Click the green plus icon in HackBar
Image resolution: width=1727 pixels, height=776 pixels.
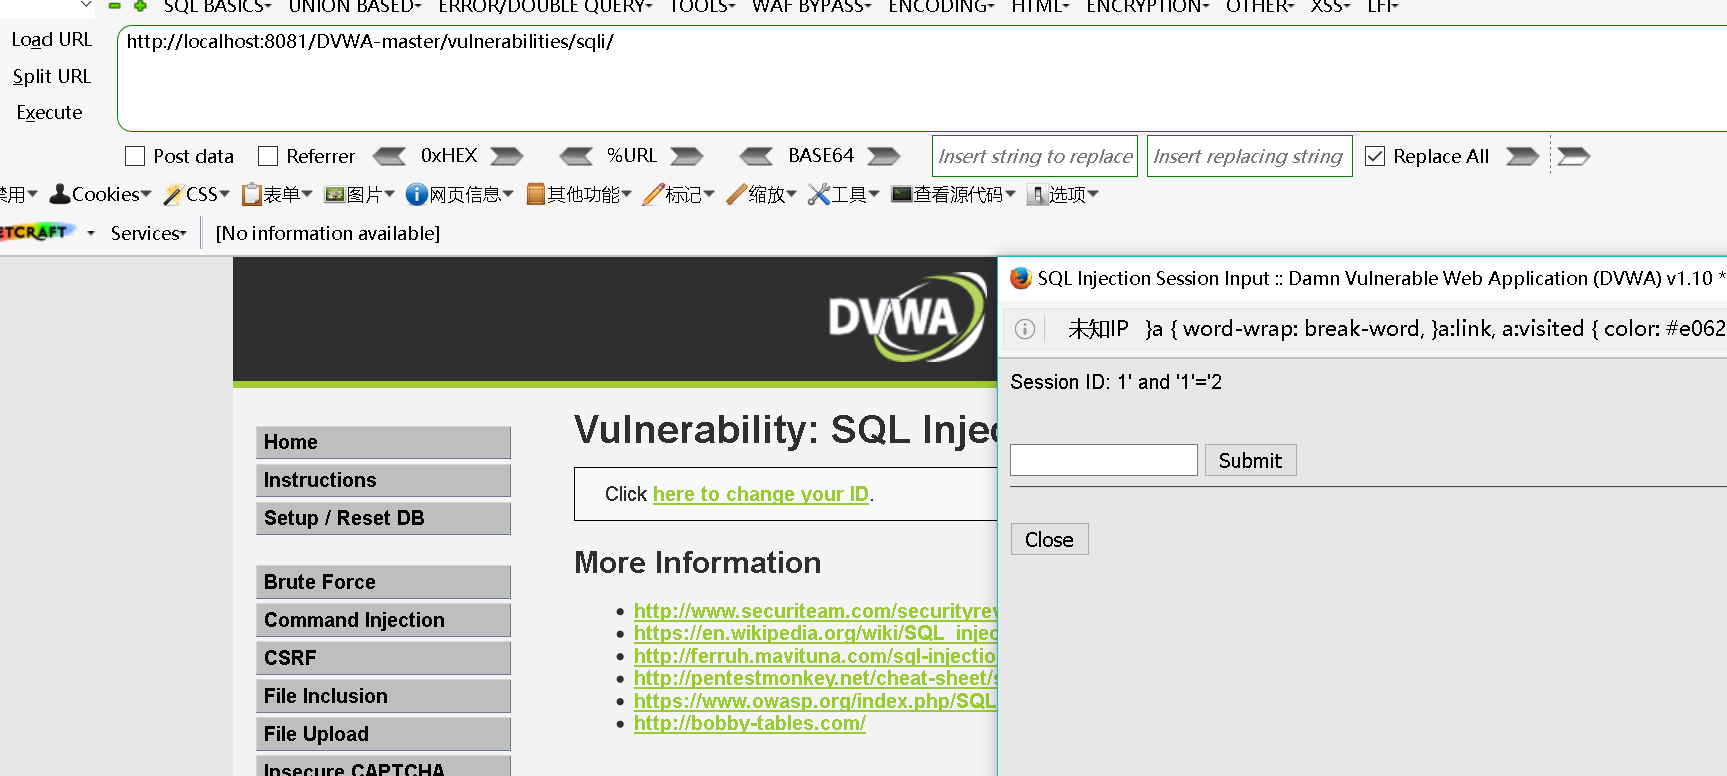pos(141,6)
